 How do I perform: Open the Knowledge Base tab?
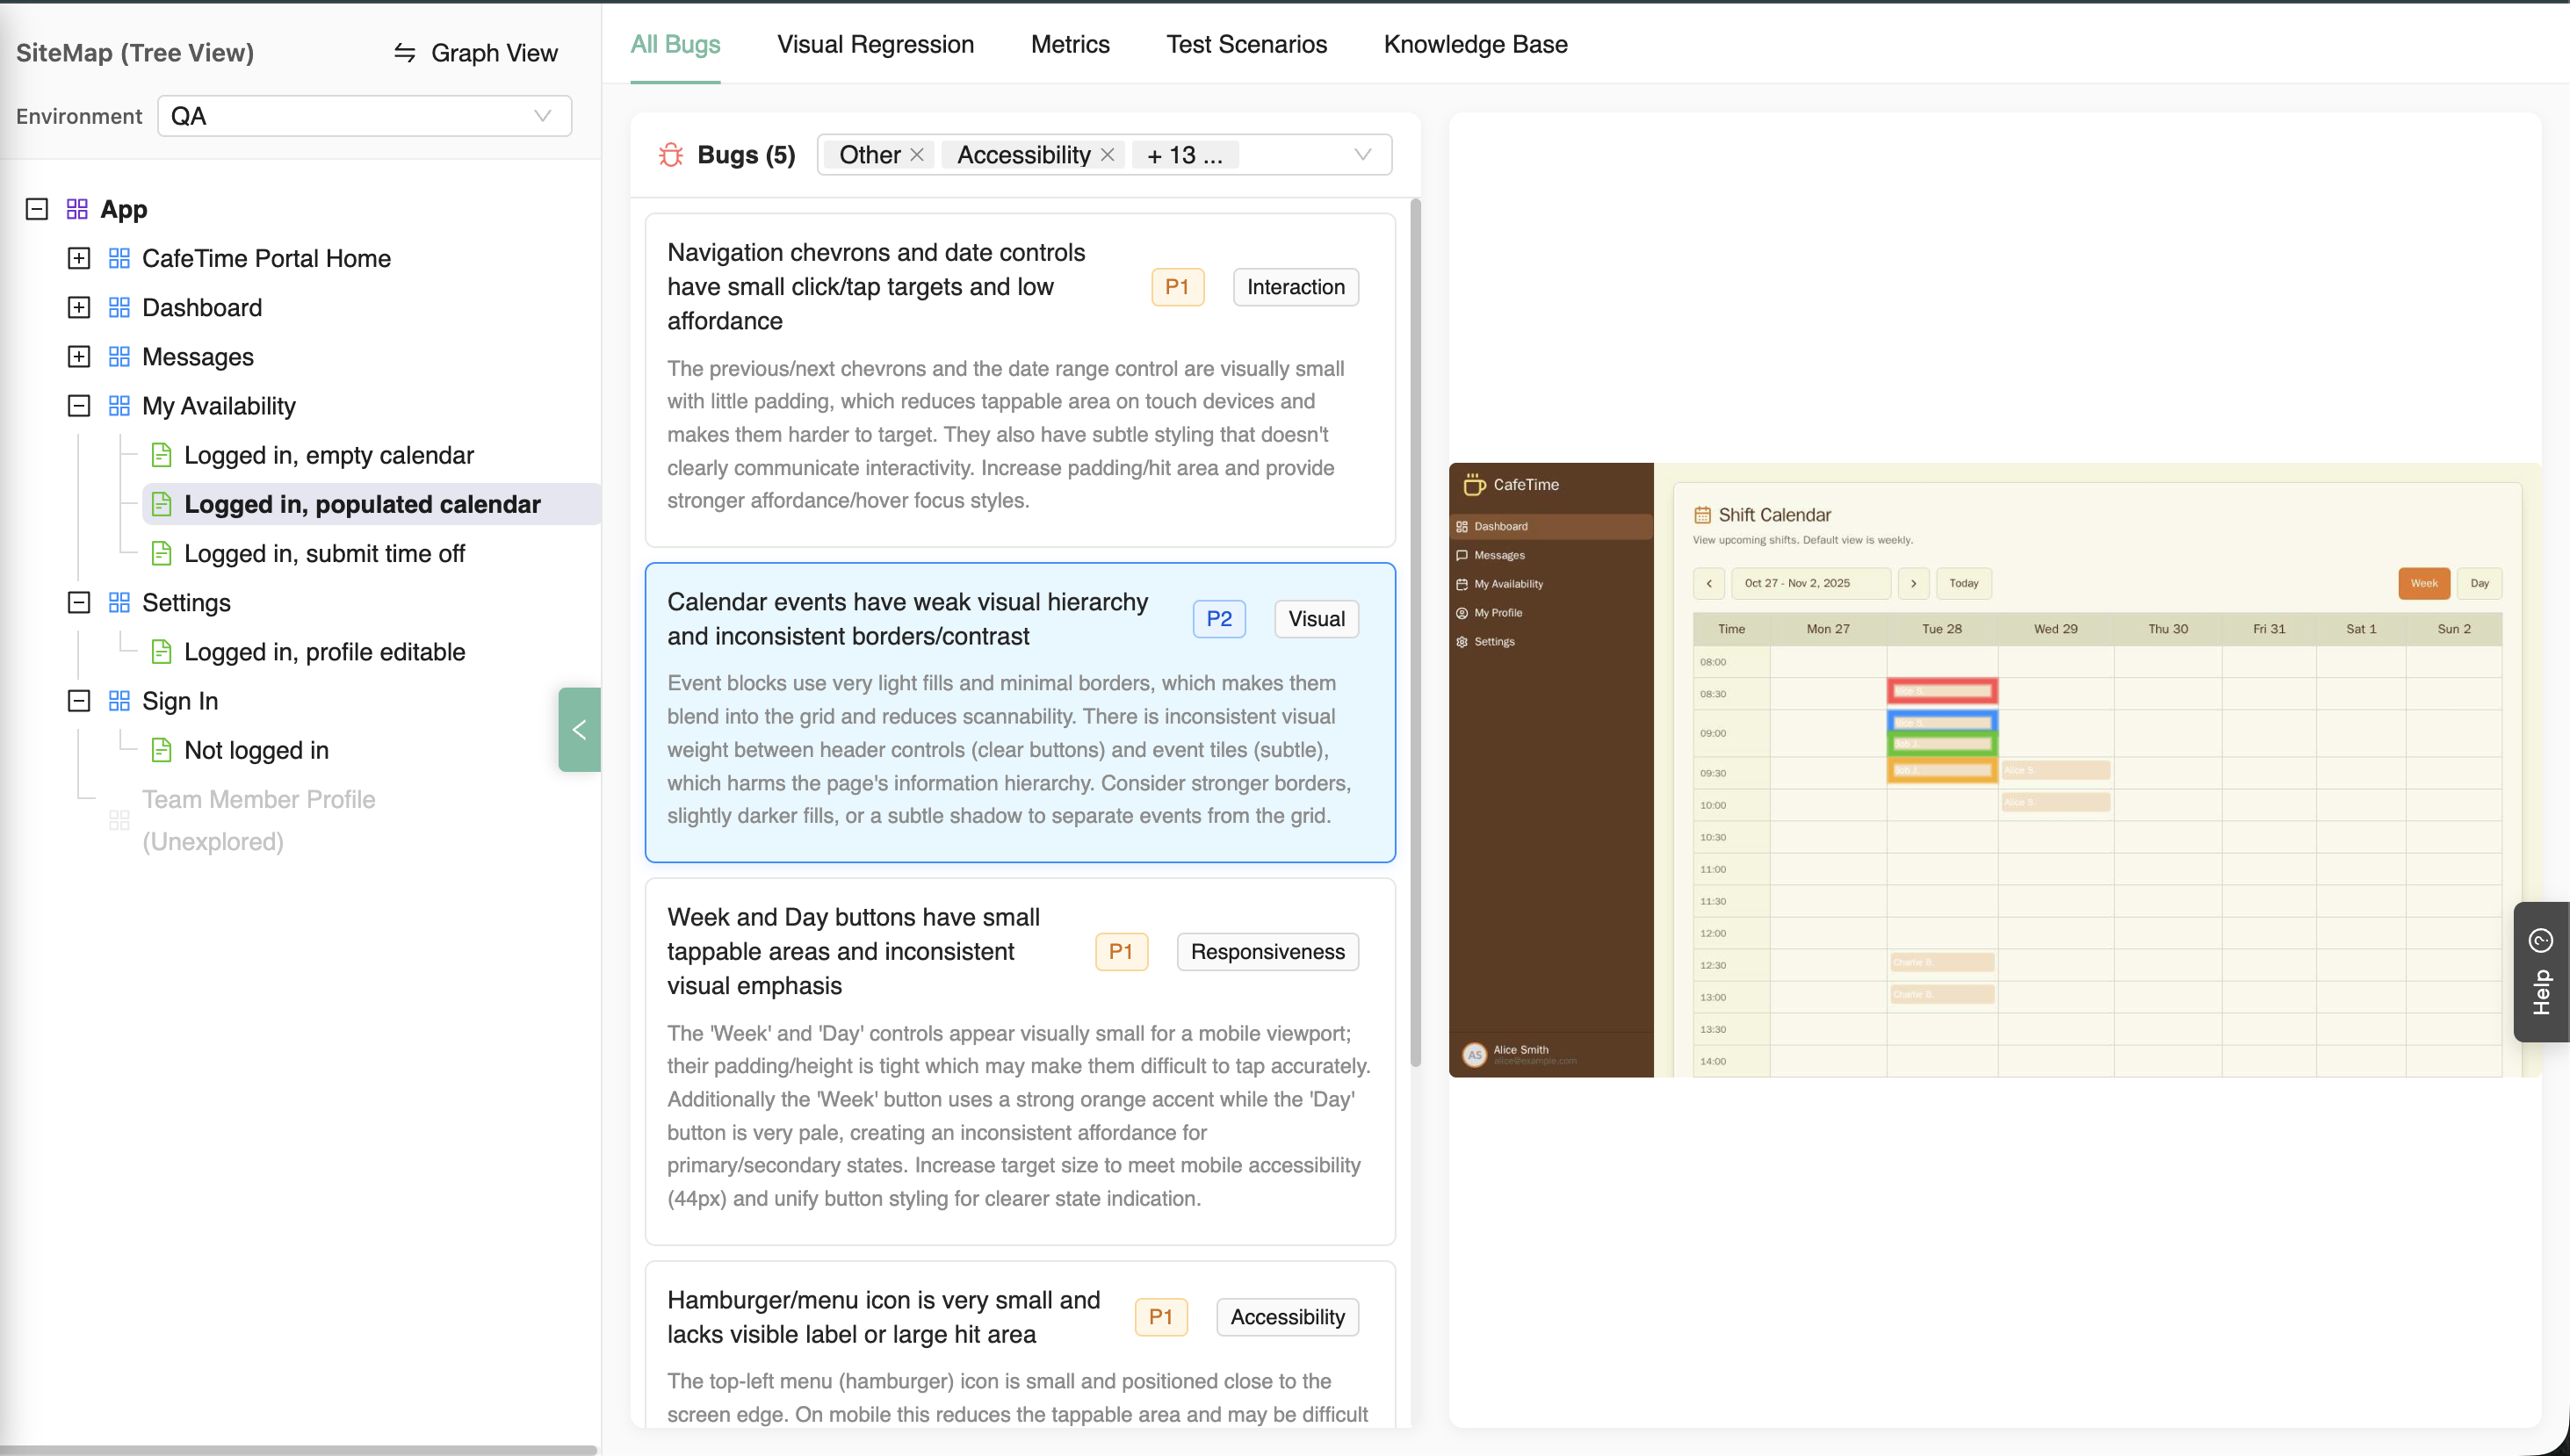1475,44
